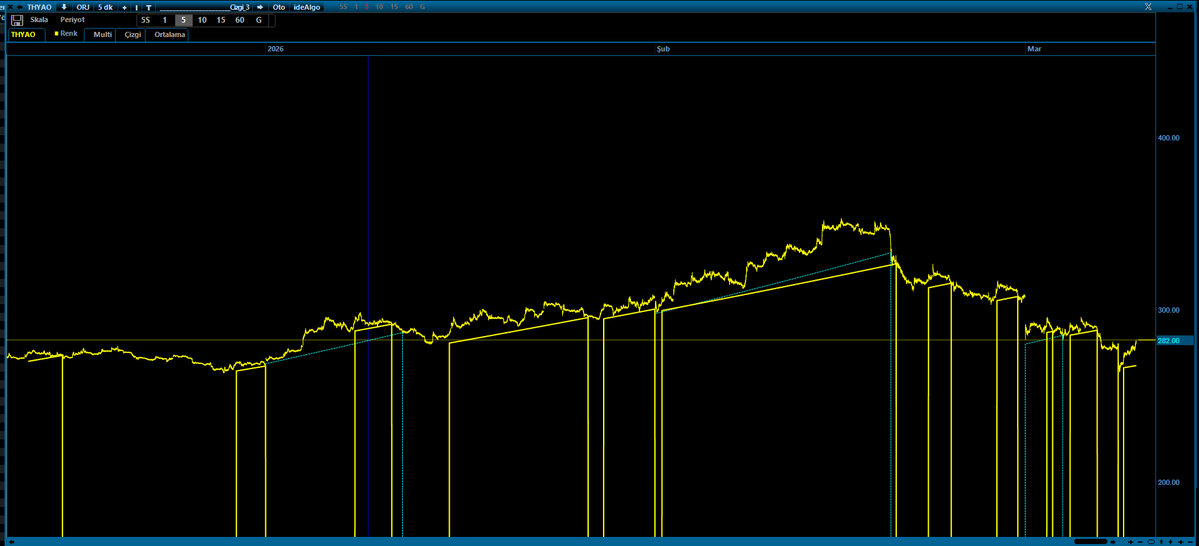Screen dimensions: 1199x546
Task: Click the dim 10 shortcut in title bar
Action: click(x=379, y=7)
